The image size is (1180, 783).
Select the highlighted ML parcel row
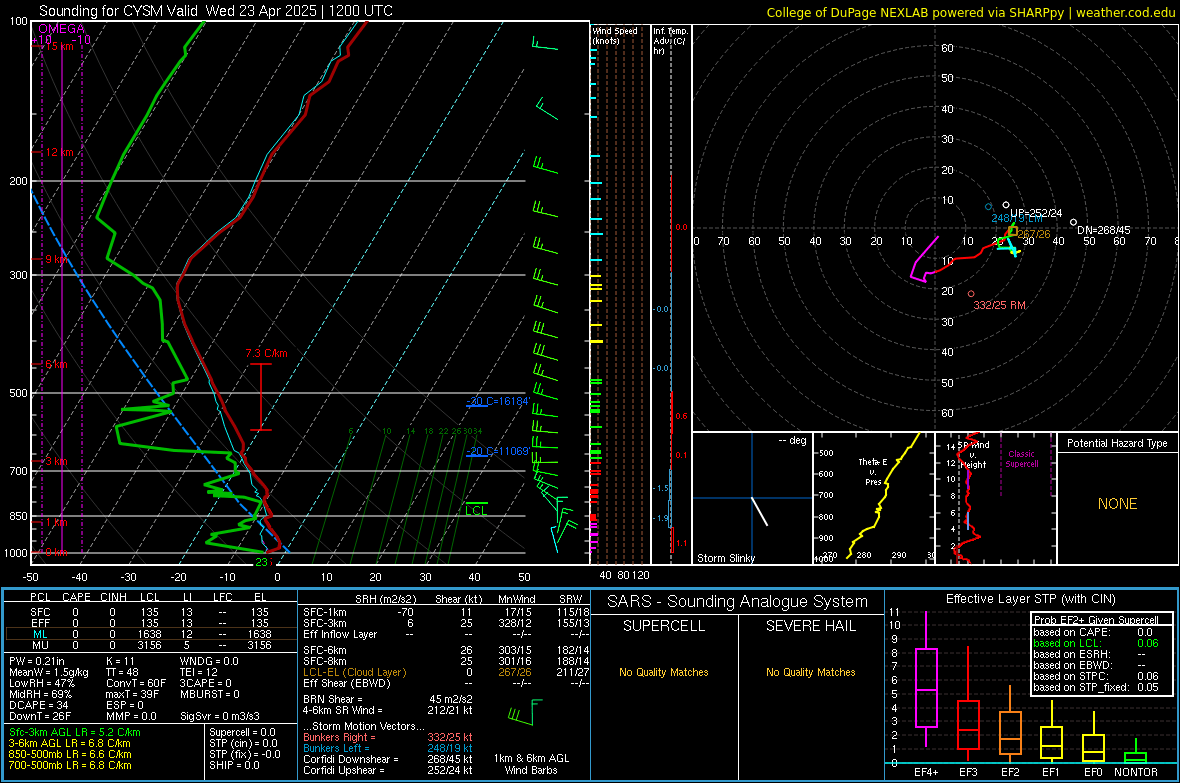150,634
